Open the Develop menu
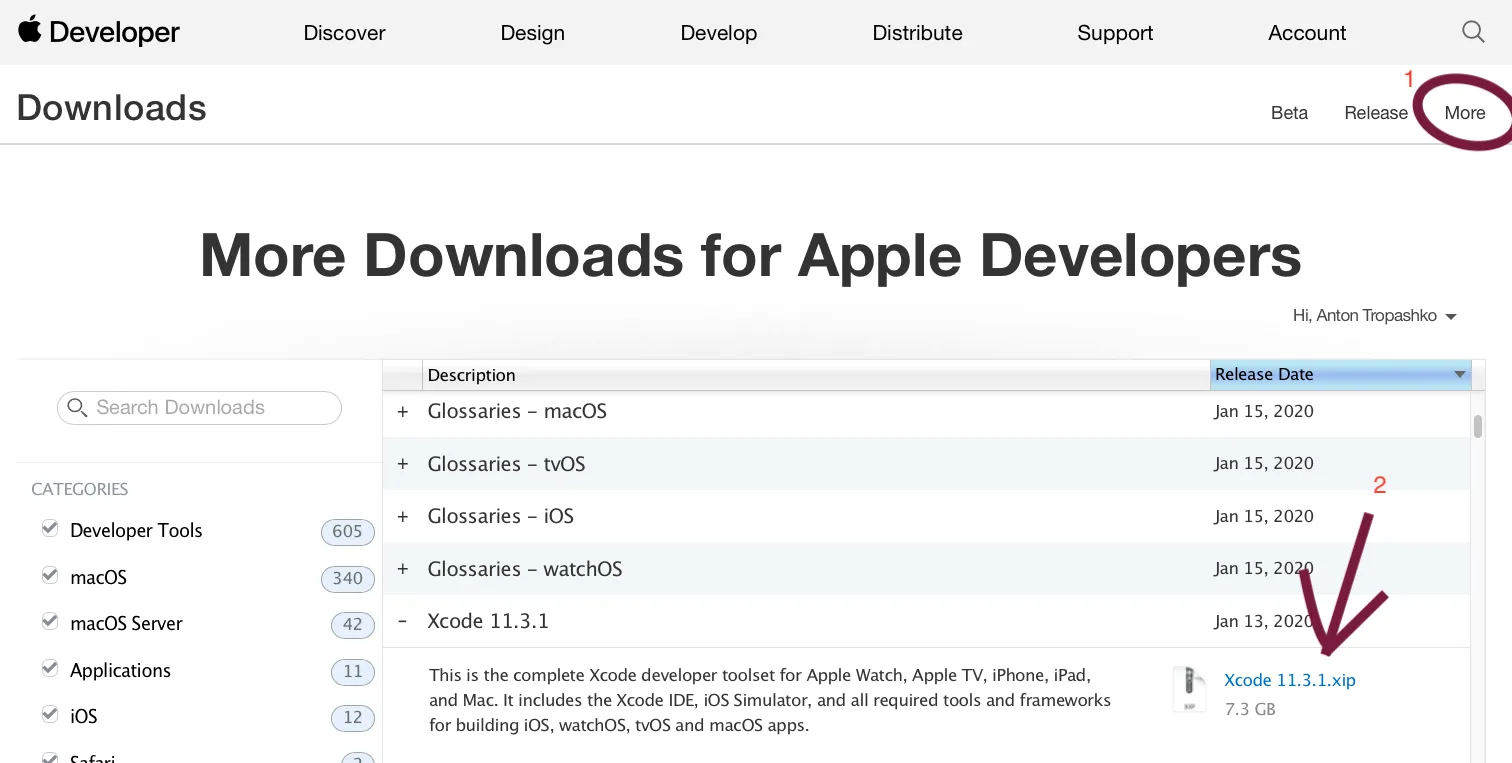This screenshot has width=1512, height=763. [x=719, y=33]
